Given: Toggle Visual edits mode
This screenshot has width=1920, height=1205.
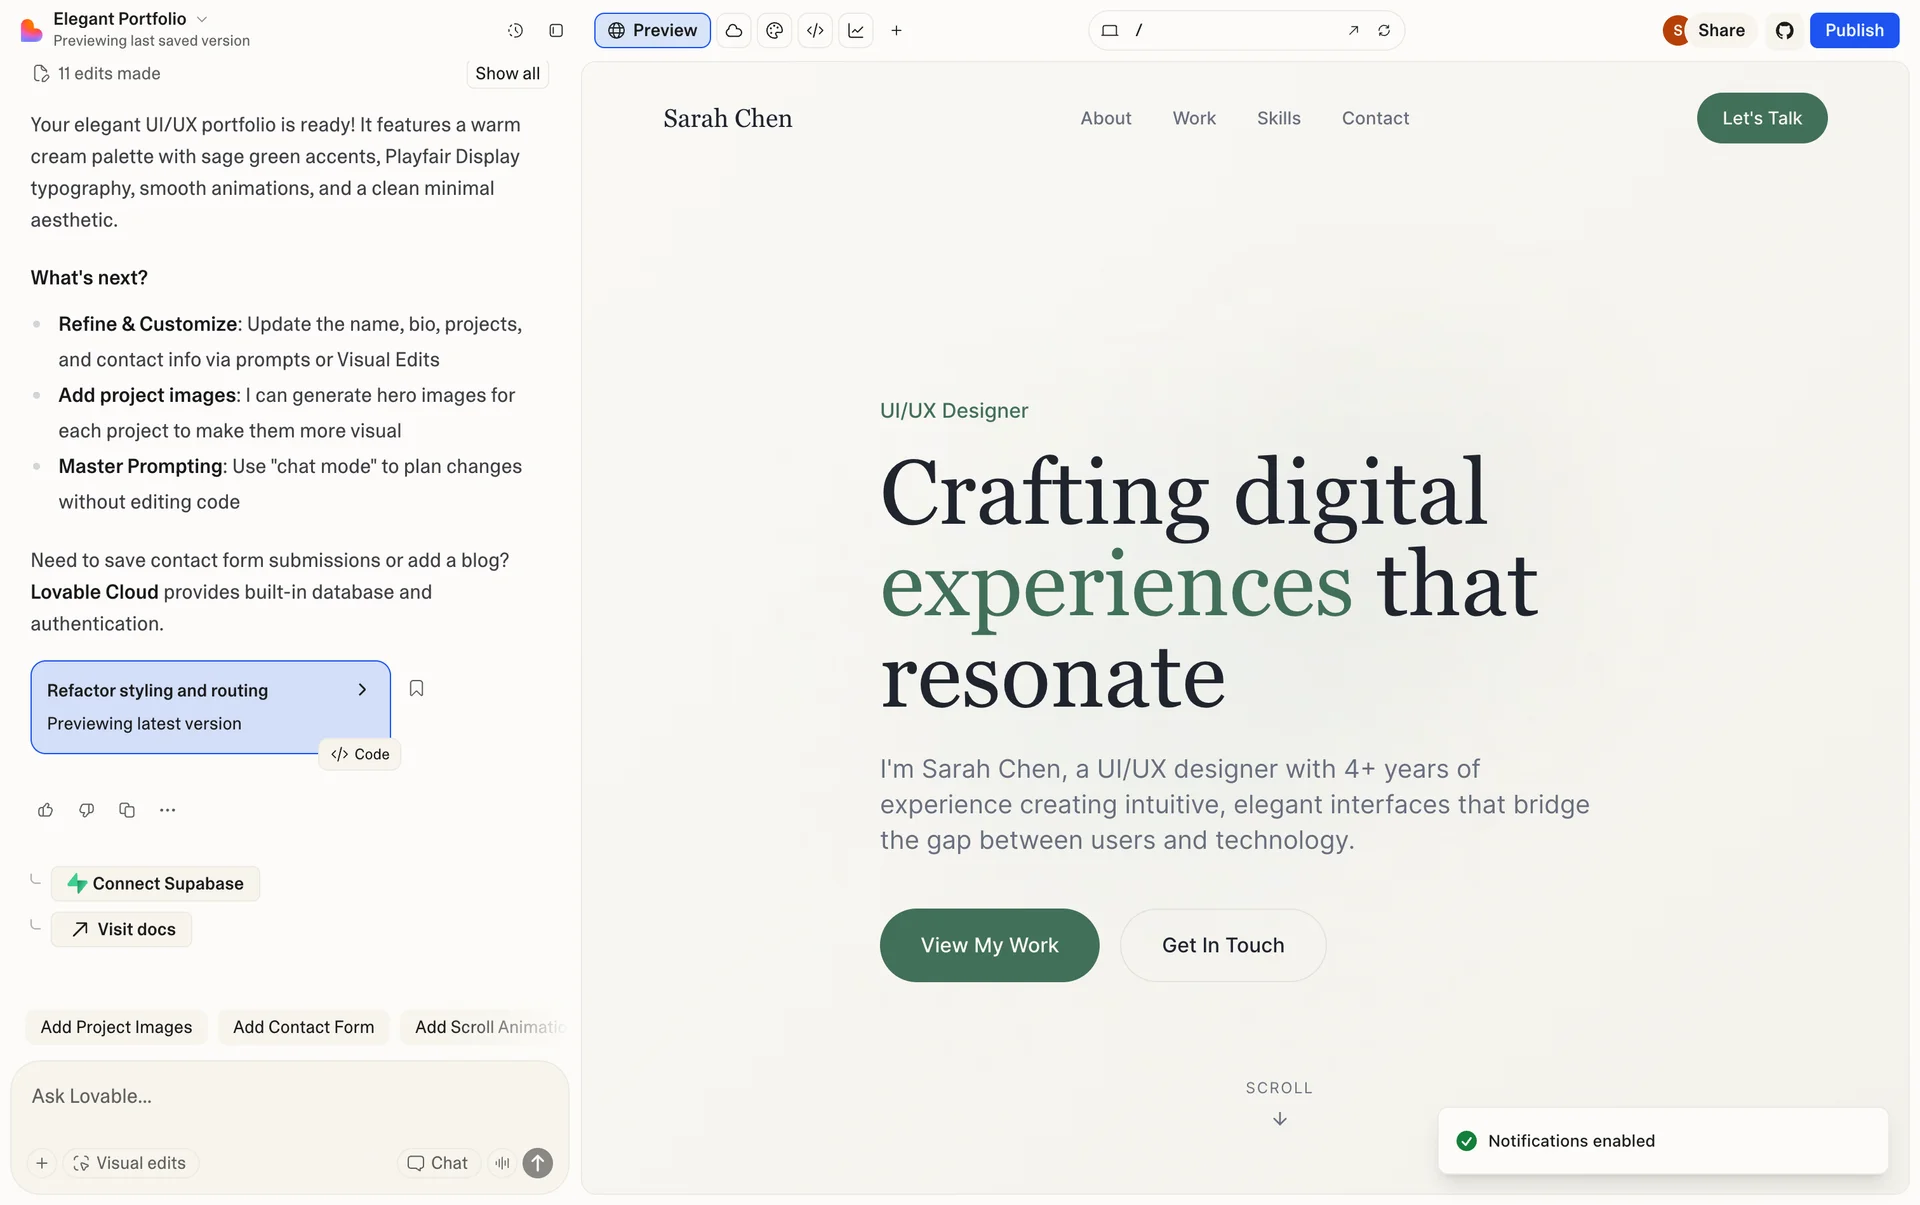Looking at the screenshot, I should 130,1163.
